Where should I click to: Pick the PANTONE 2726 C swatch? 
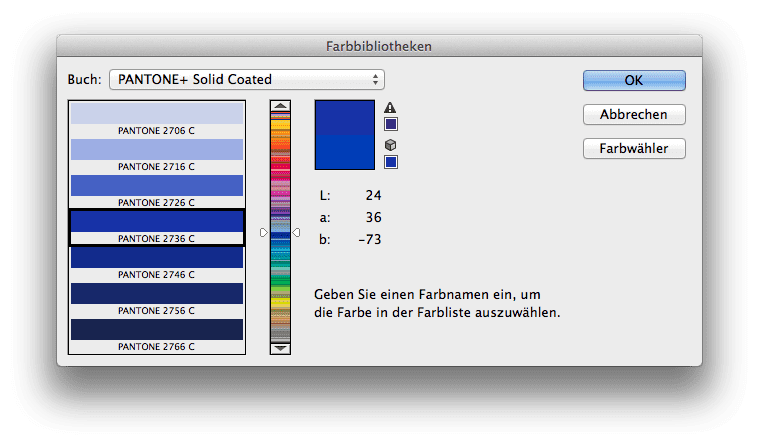pyautogui.click(x=157, y=191)
